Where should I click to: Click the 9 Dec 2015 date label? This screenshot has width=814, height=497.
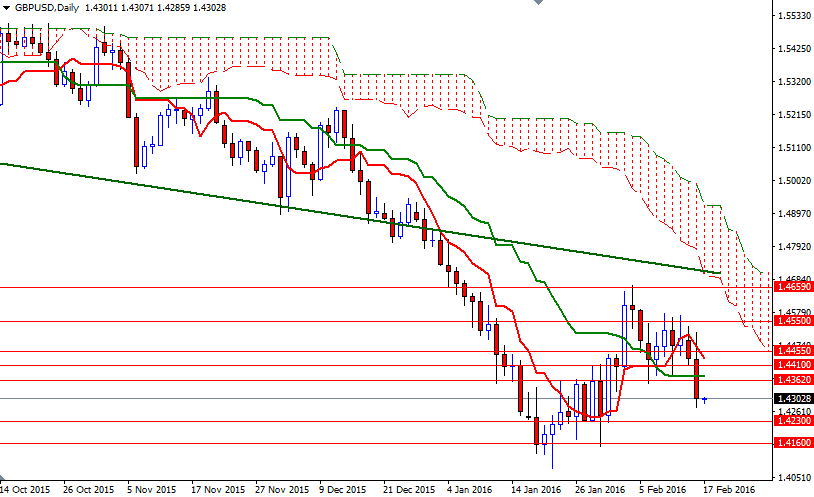click(343, 489)
